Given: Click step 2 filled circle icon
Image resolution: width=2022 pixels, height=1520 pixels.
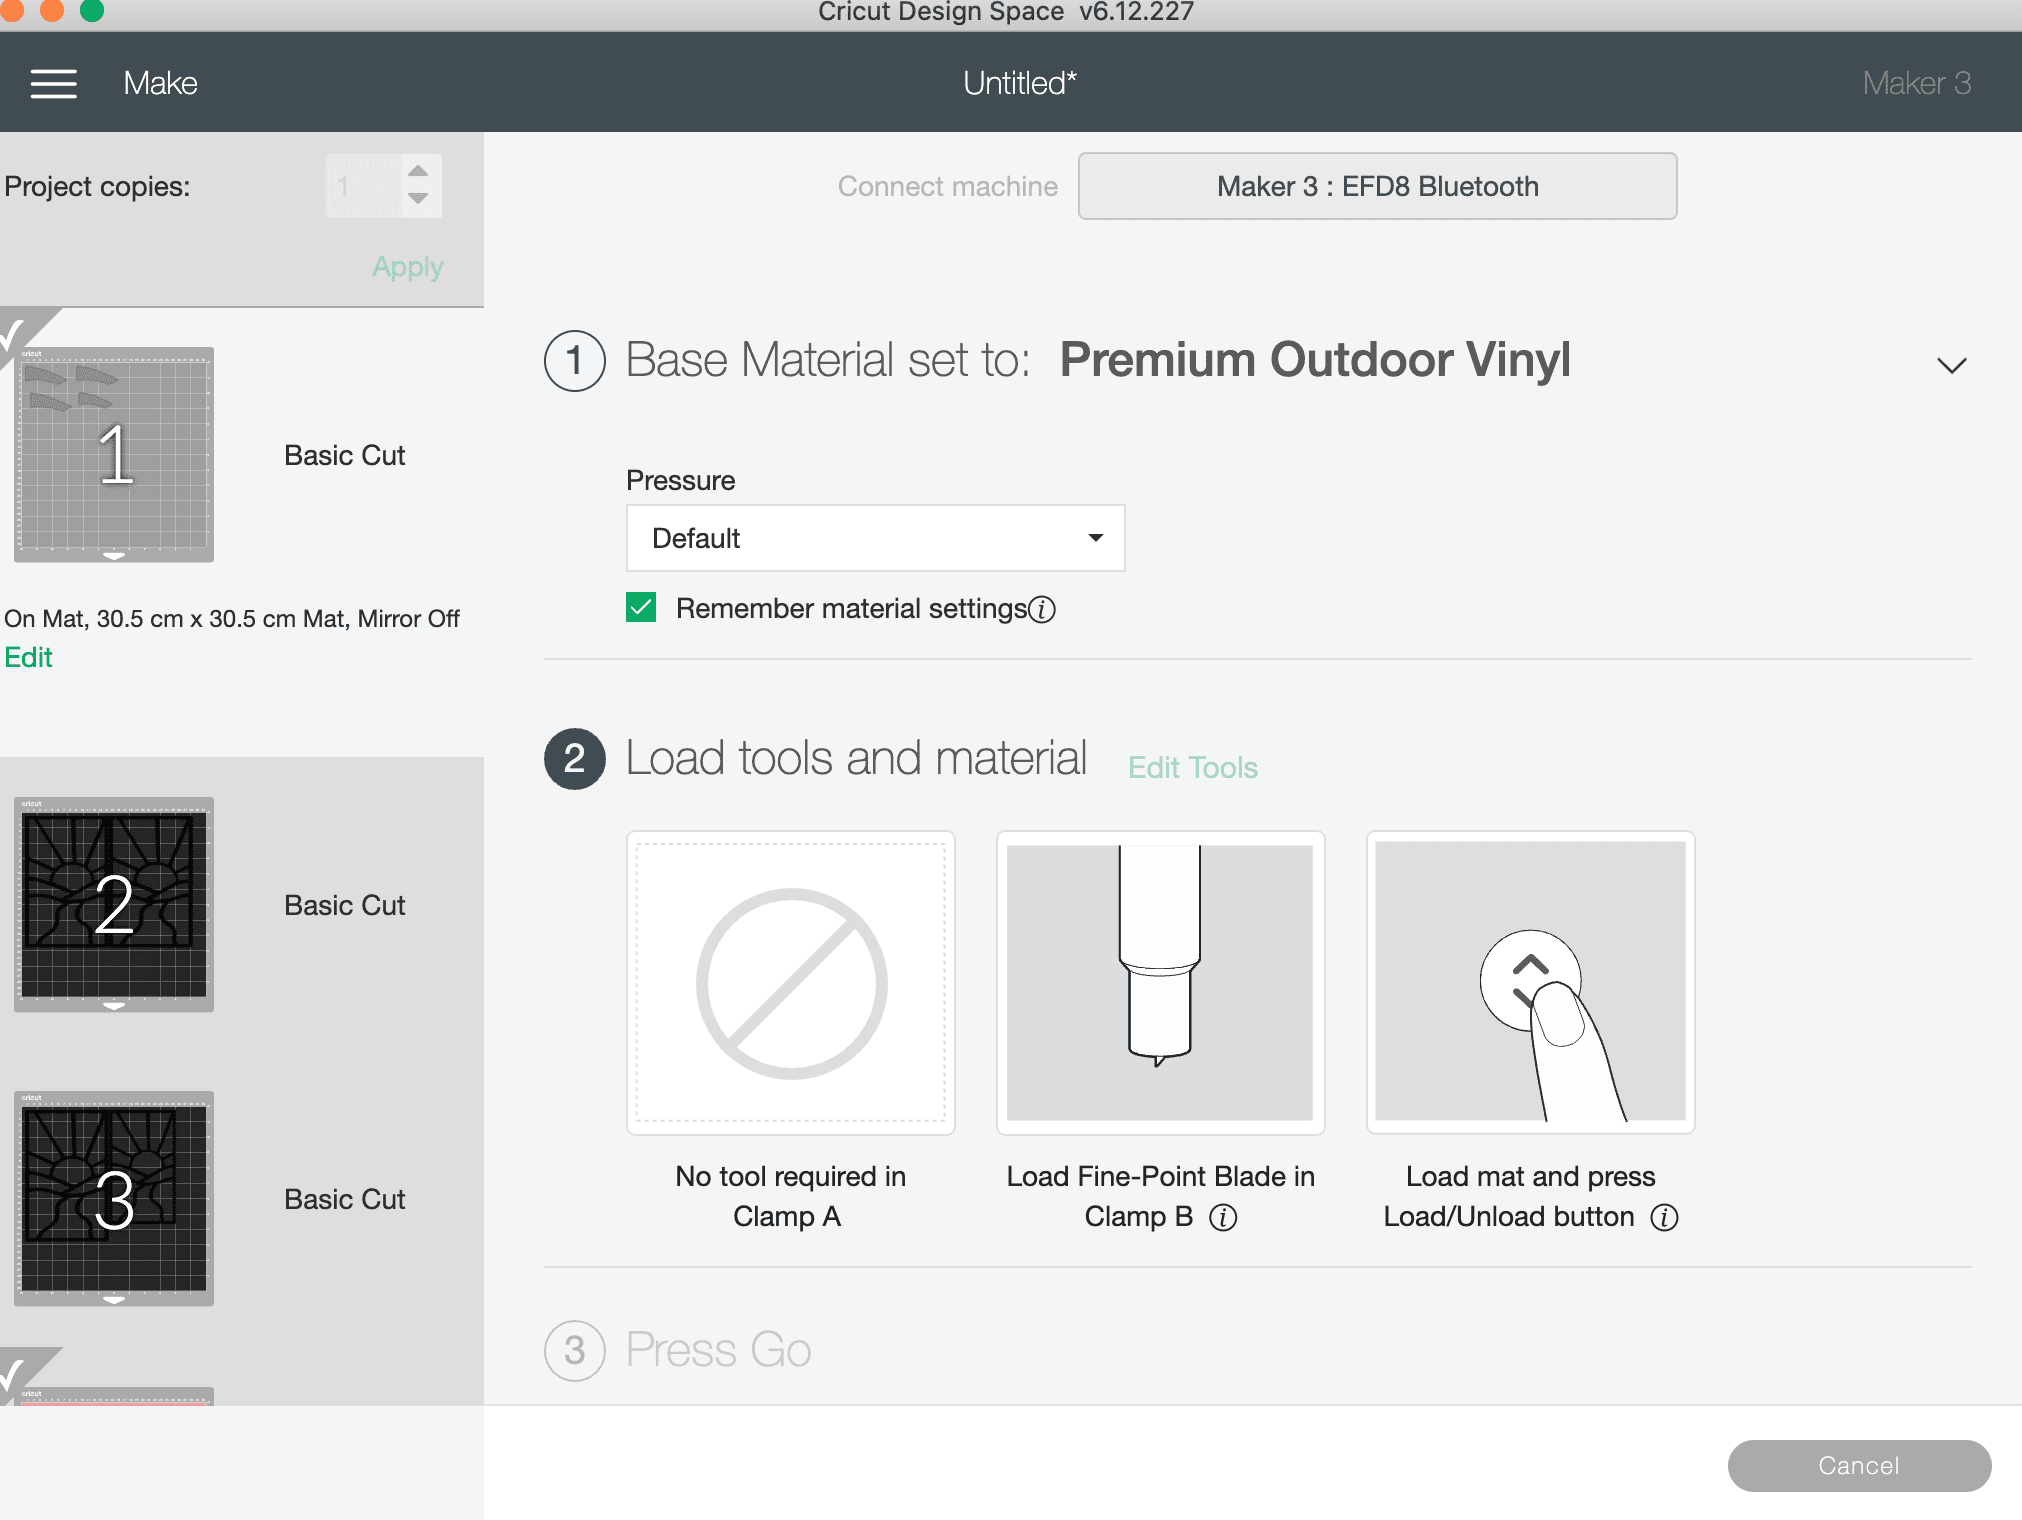Looking at the screenshot, I should [574, 759].
